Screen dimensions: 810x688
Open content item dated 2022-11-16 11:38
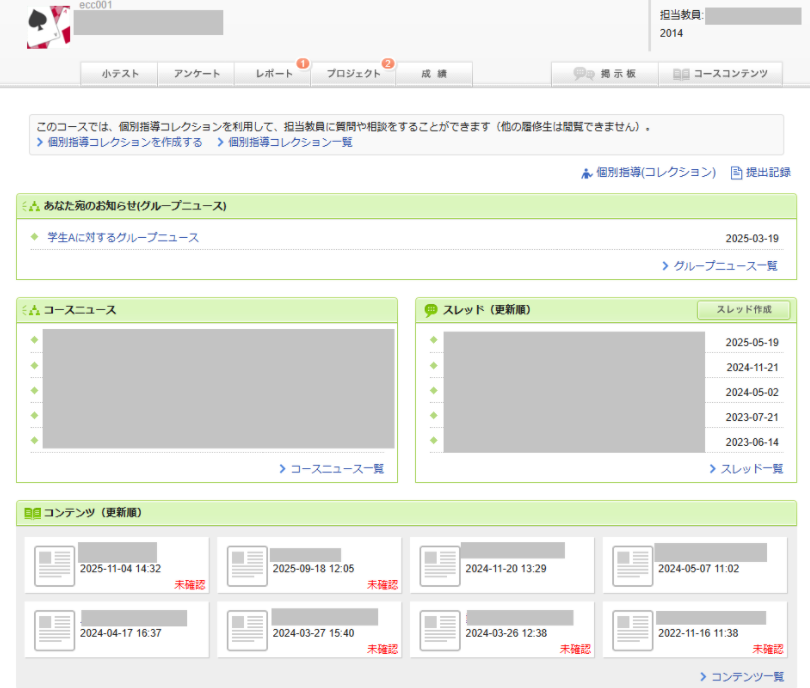[698, 630]
